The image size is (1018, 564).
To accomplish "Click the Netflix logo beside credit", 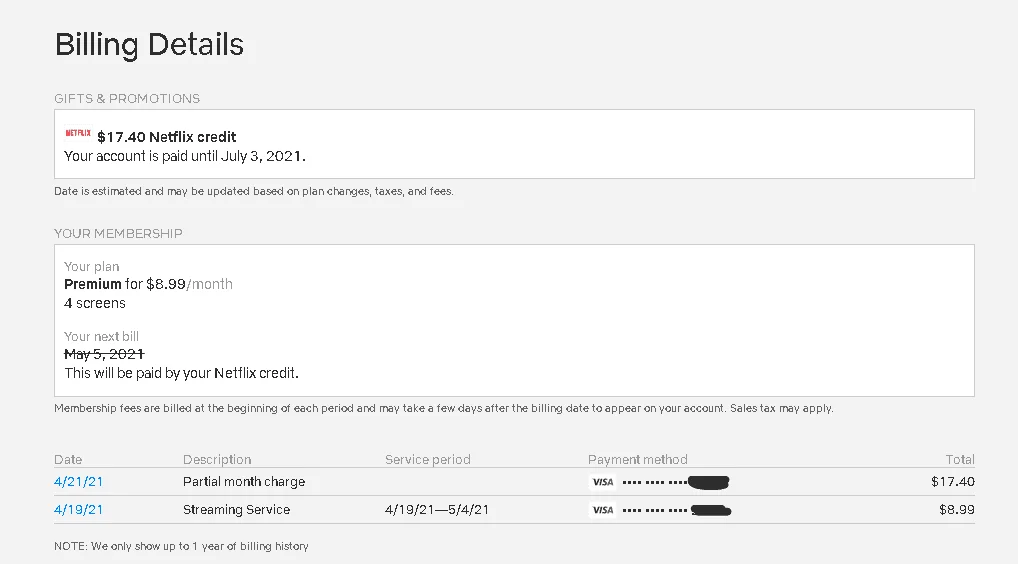I will tap(78, 133).
